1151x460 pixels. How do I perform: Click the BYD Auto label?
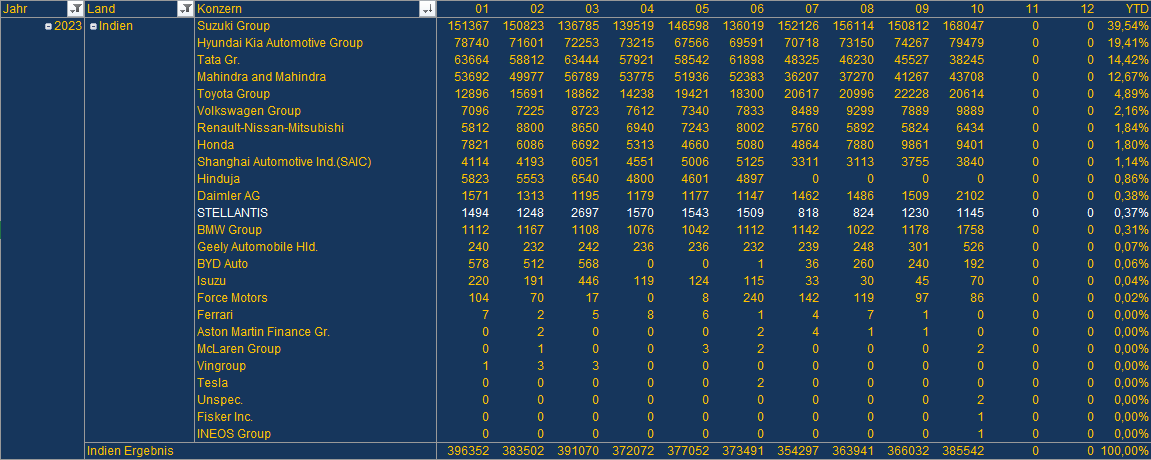click(222, 263)
